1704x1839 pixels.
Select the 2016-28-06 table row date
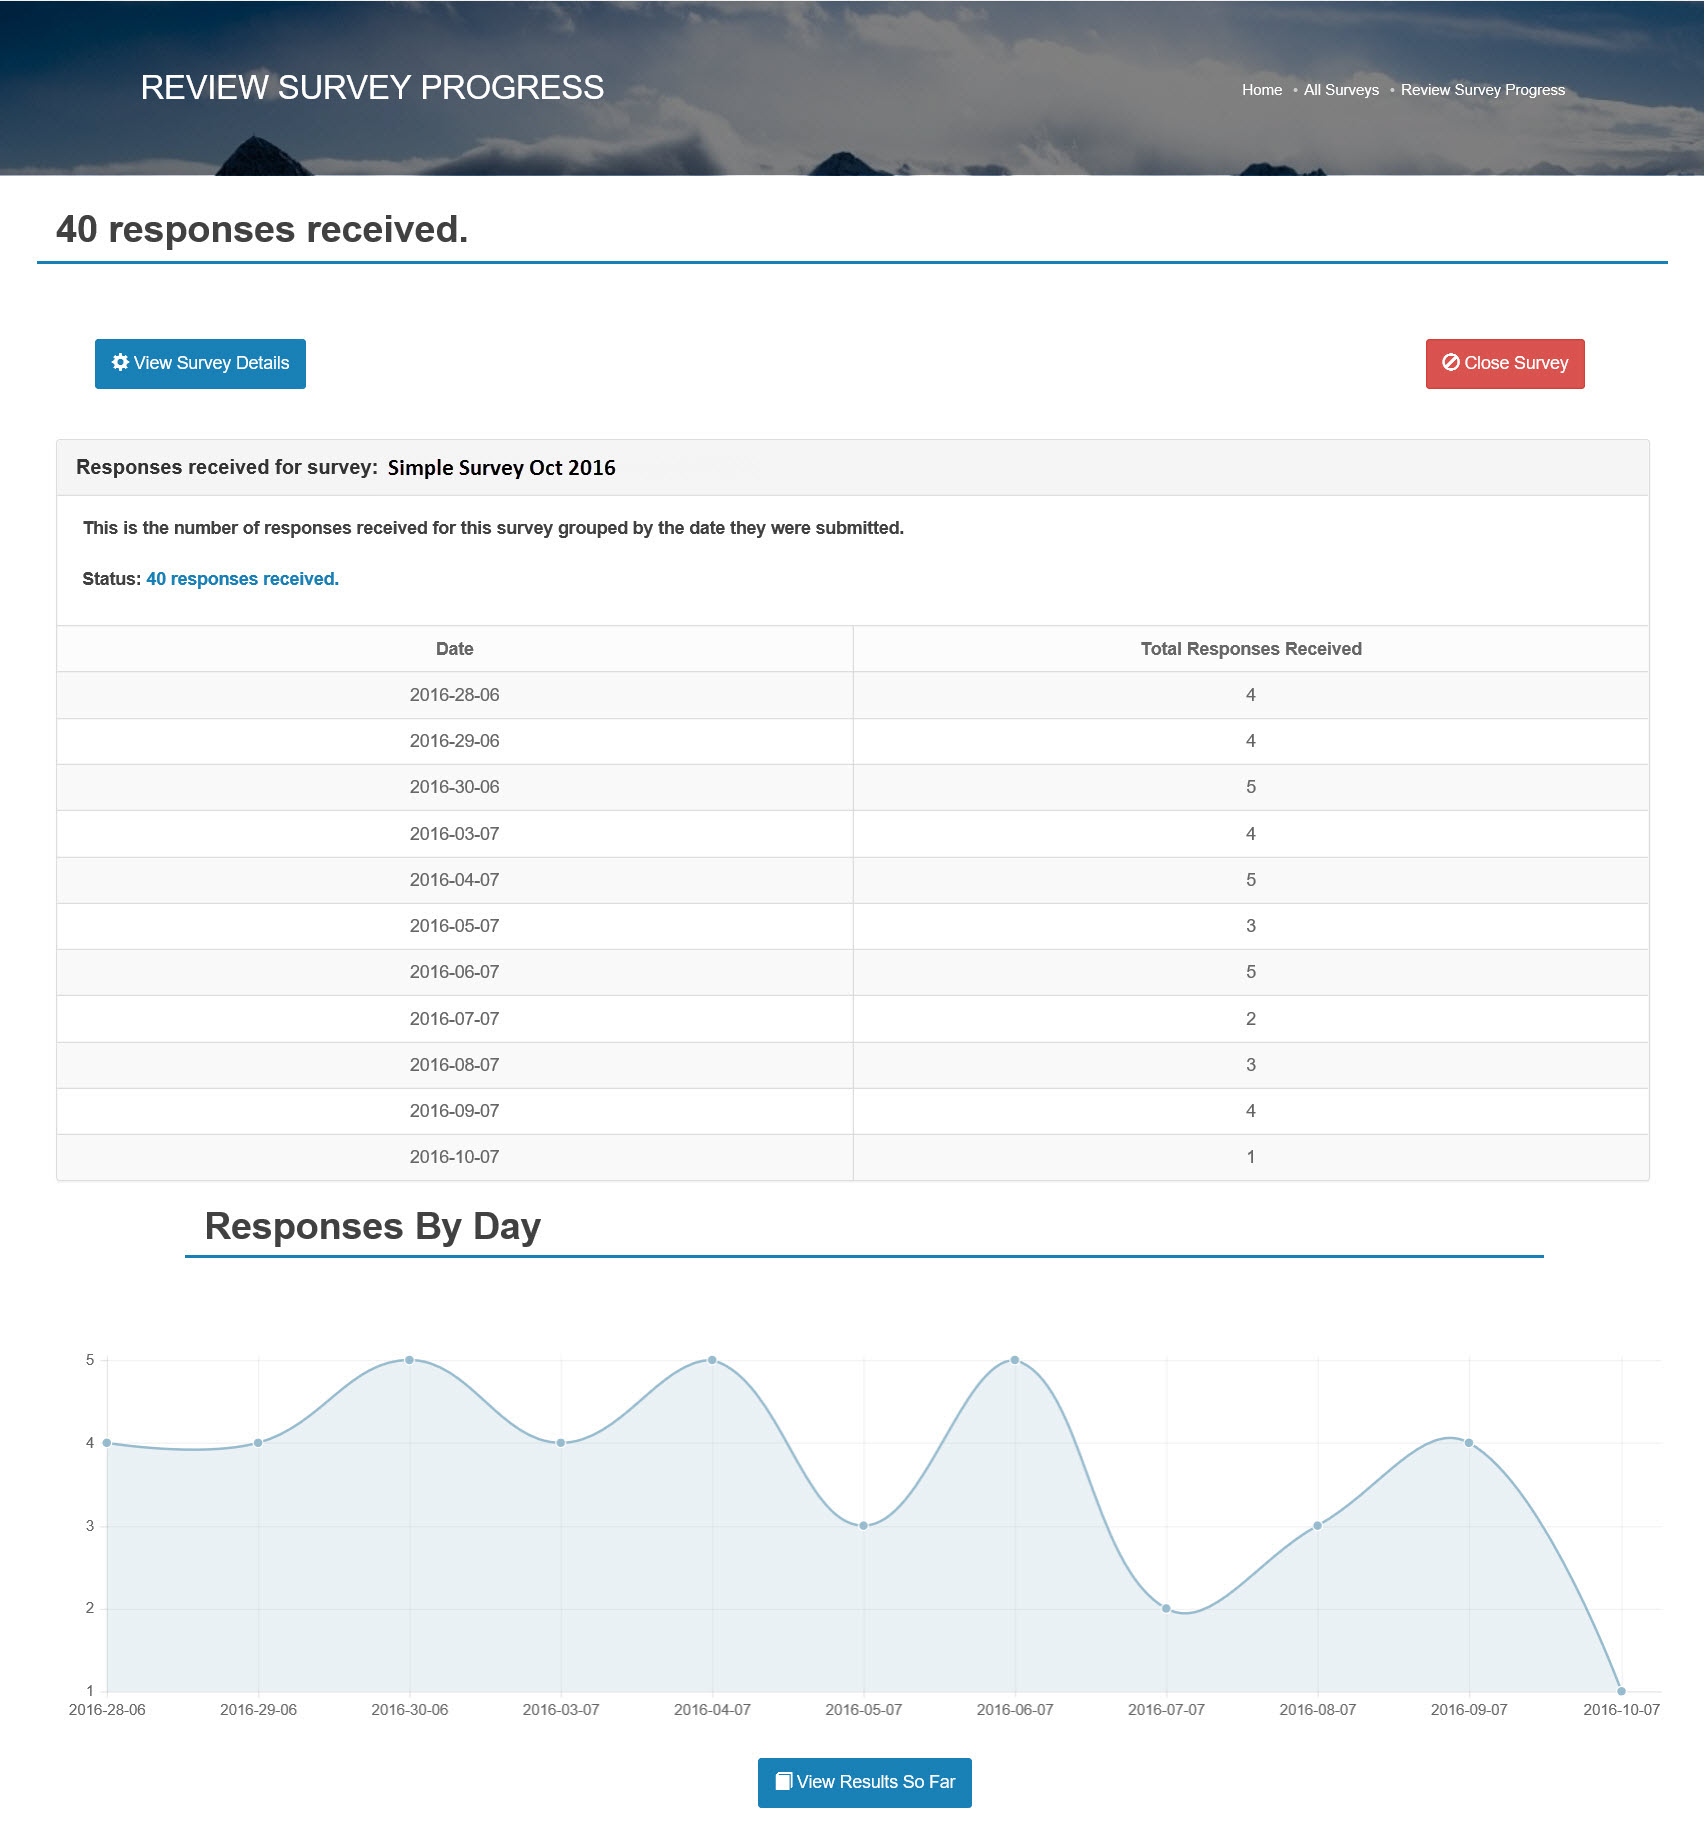[454, 695]
